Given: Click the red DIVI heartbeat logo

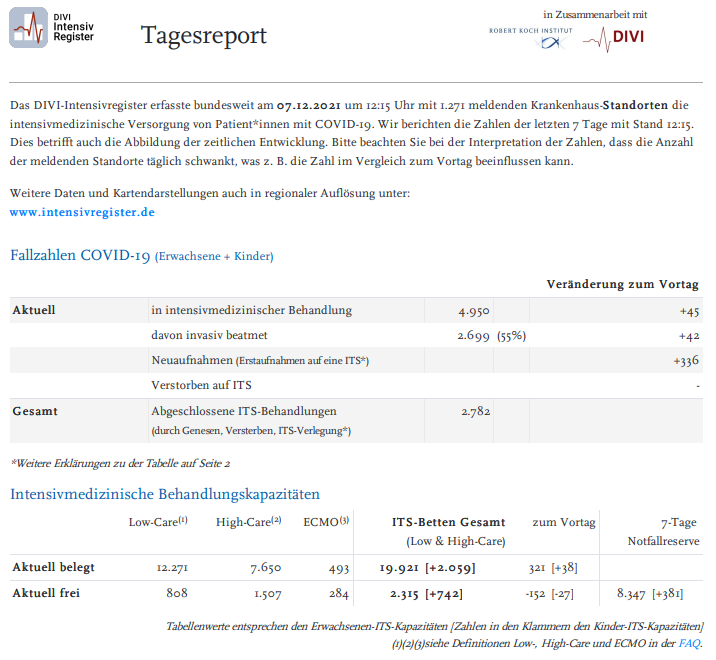Looking at the screenshot, I should coord(613,38).
